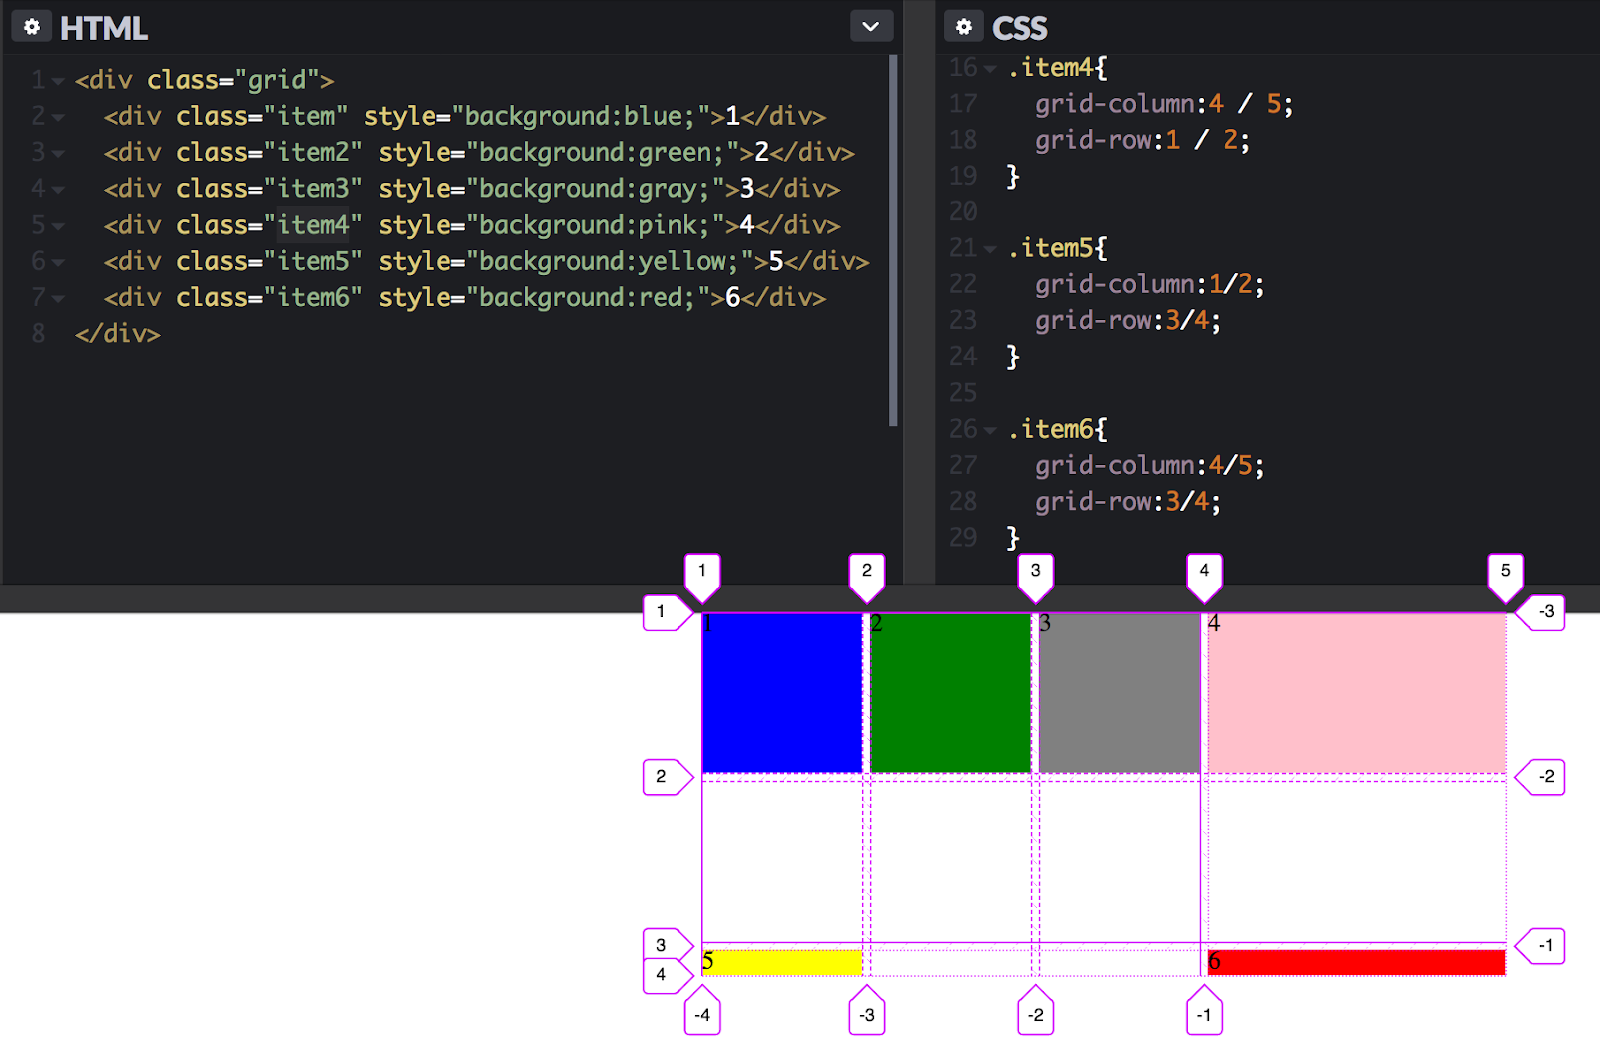Switch to the CSS panel header
The image size is (1600, 1045).
pos(1020,27)
